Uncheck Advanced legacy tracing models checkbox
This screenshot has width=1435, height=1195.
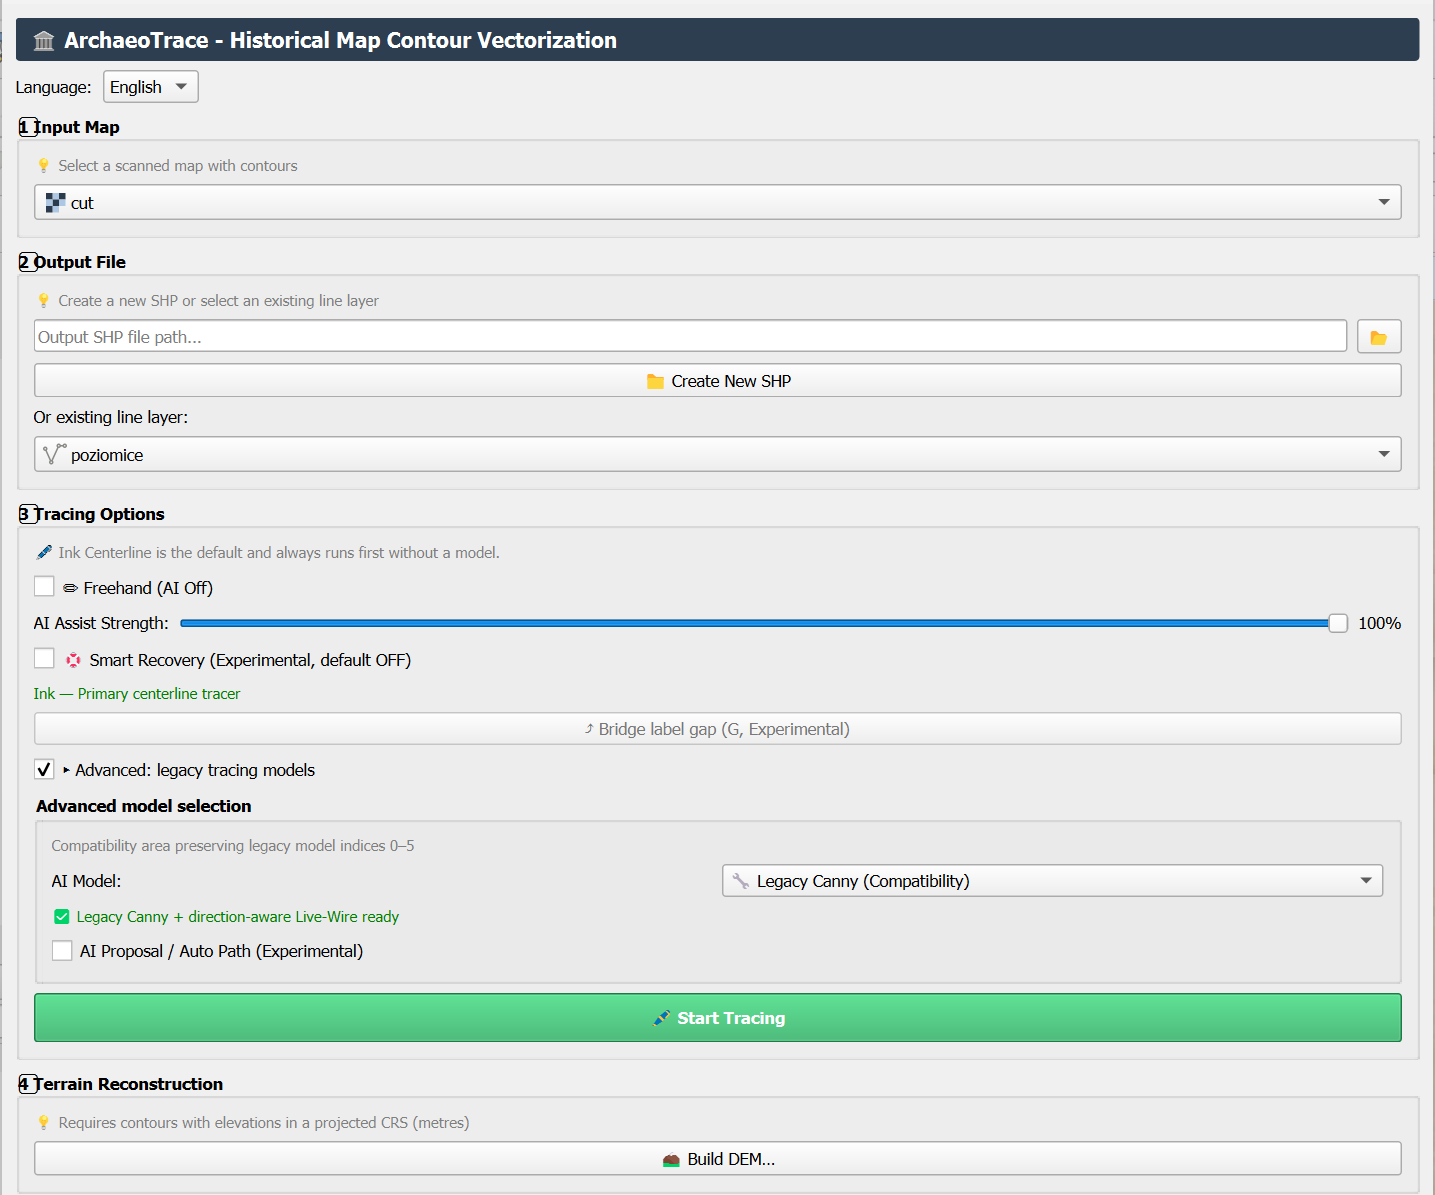coord(44,769)
